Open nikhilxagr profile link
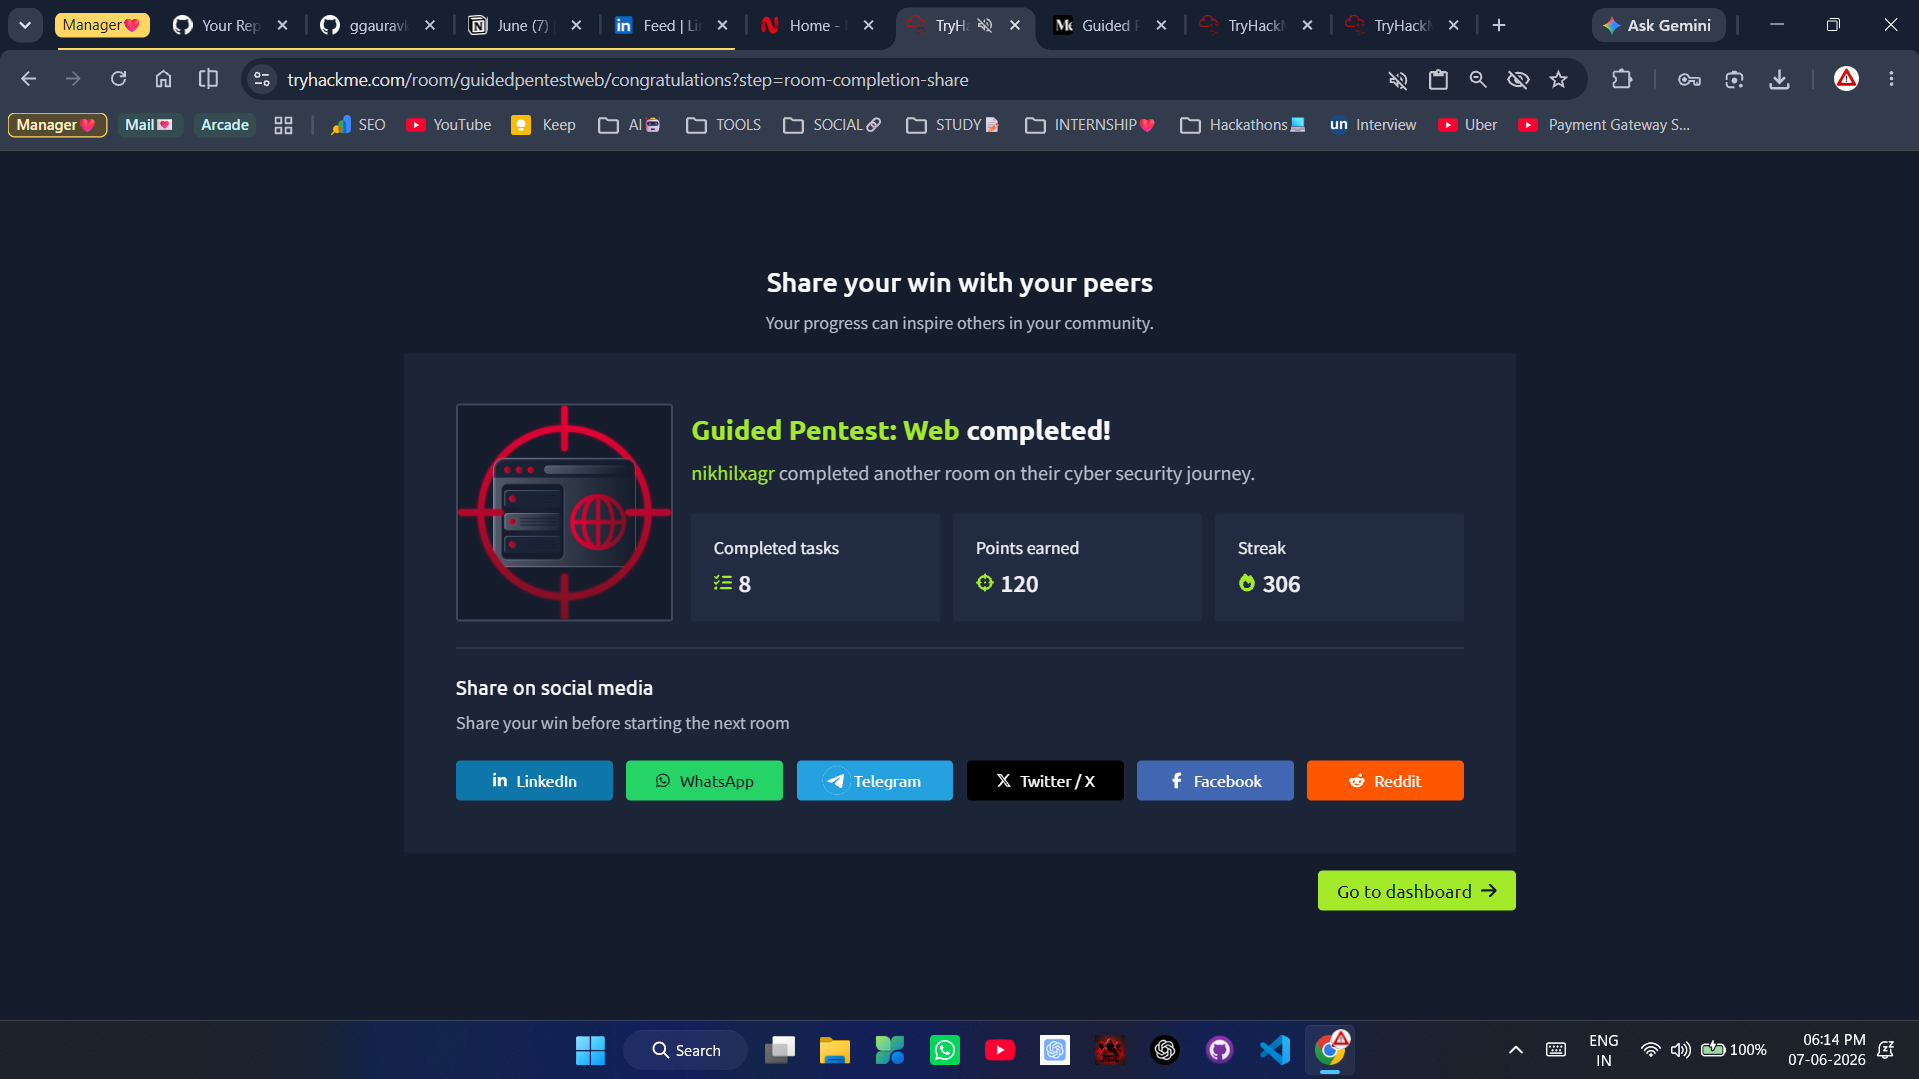1919x1079 pixels. [732, 473]
